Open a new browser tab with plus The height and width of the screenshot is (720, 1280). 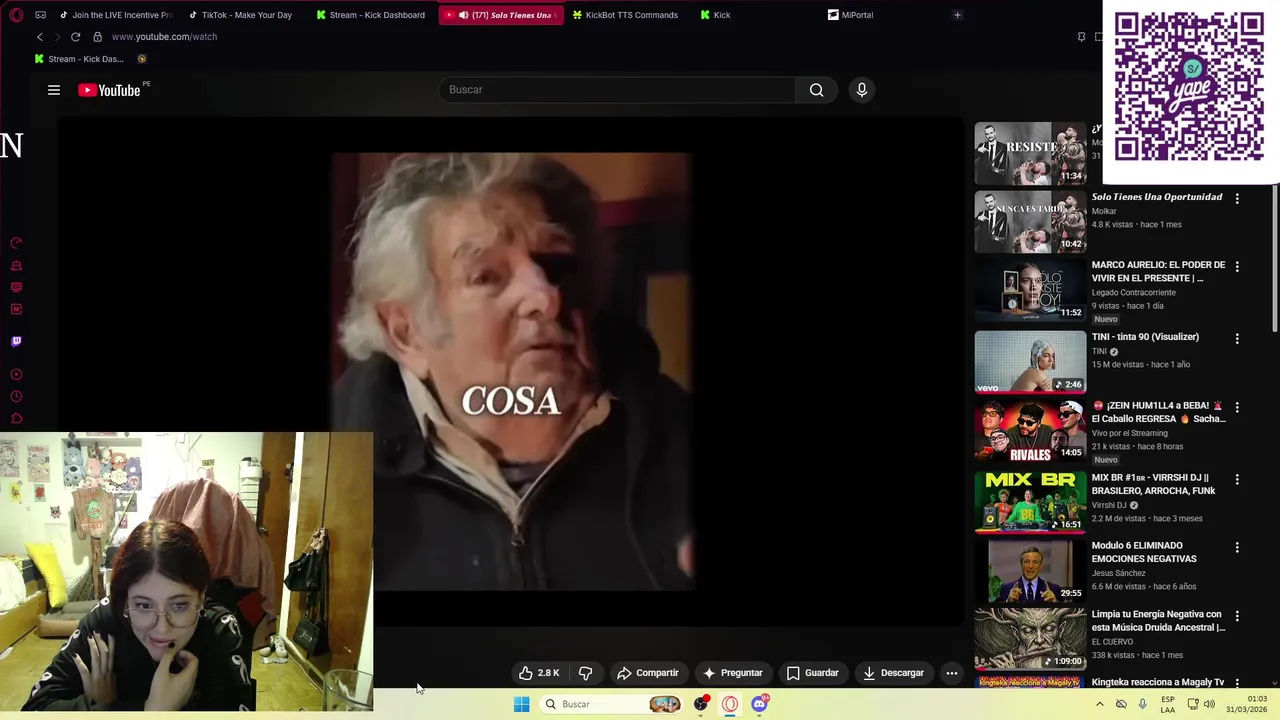[x=957, y=15]
